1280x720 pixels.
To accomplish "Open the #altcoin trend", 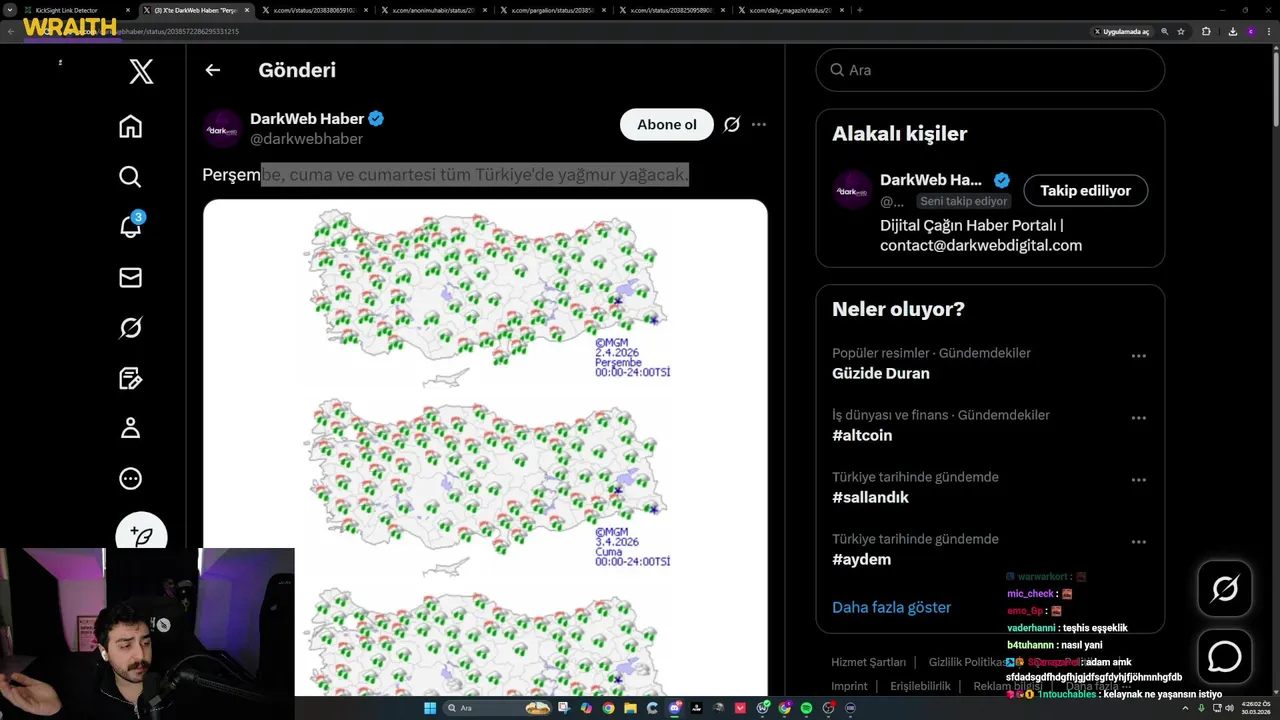I will tap(862, 435).
